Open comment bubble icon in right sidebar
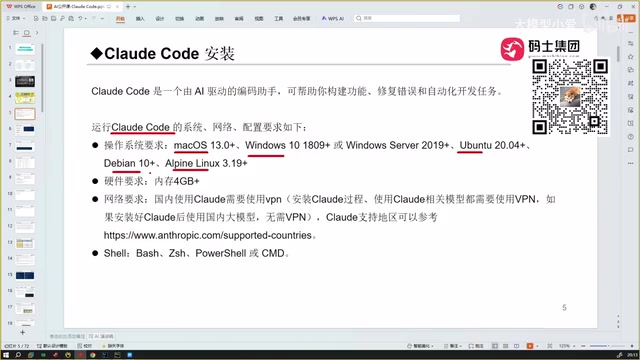Image resolution: width=640 pixels, height=360 pixels. (x=631, y=150)
